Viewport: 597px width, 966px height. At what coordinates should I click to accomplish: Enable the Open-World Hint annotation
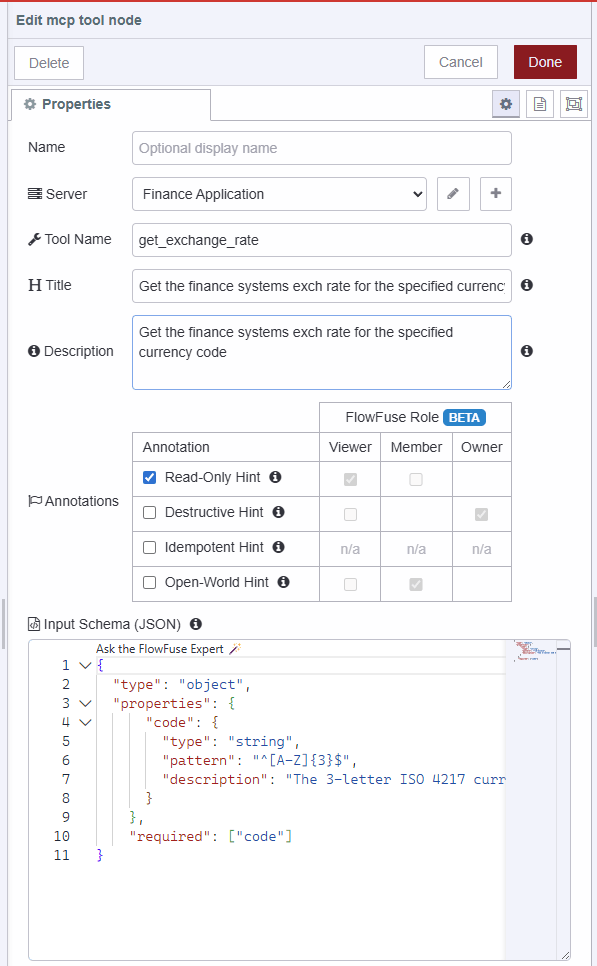pos(149,583)
